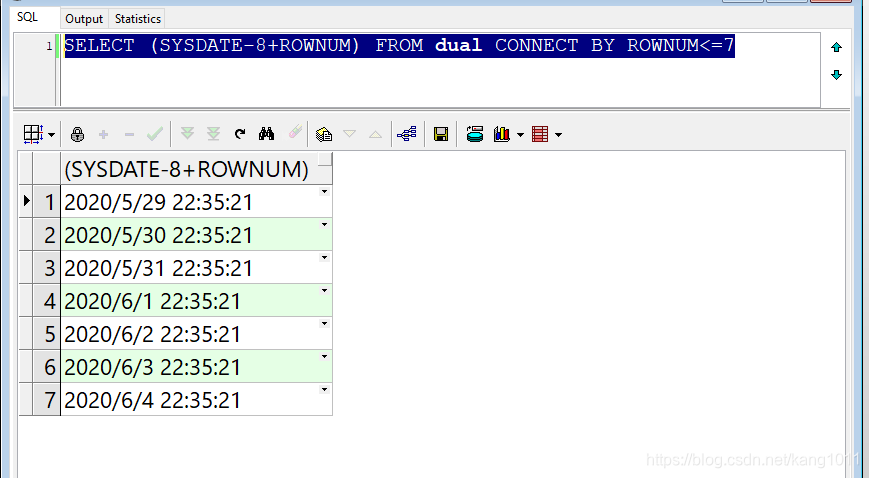
Task: Switch to the SQL tab
Action: [x=27, y=17]
